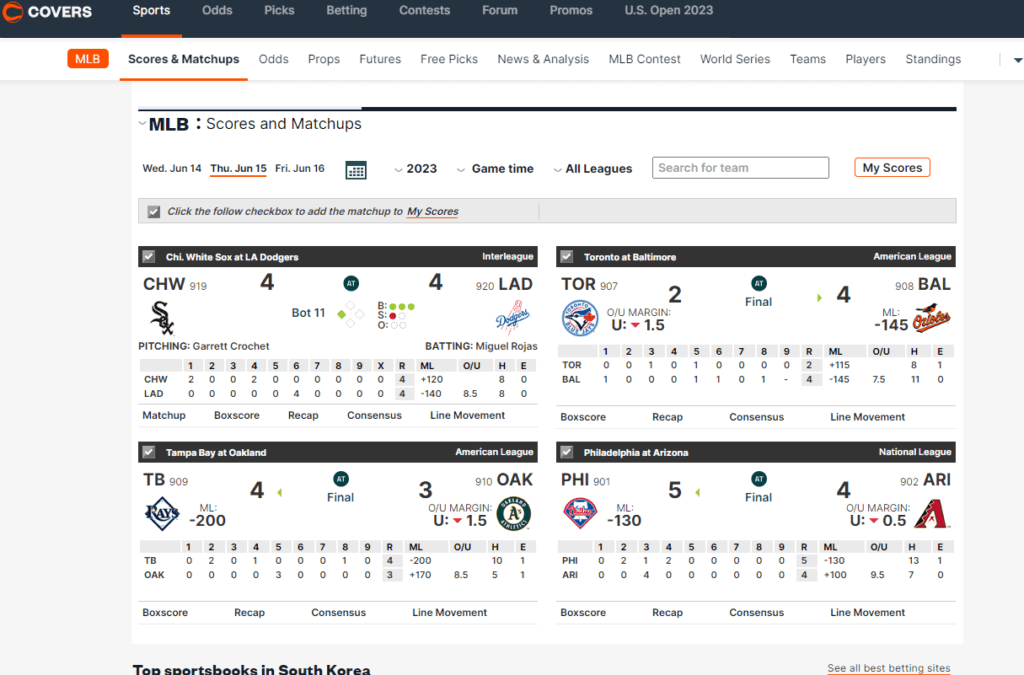Click the AT badge in Toronto-Baltimore matchup
Screen dimensions: 1024x675
(758, 283)
